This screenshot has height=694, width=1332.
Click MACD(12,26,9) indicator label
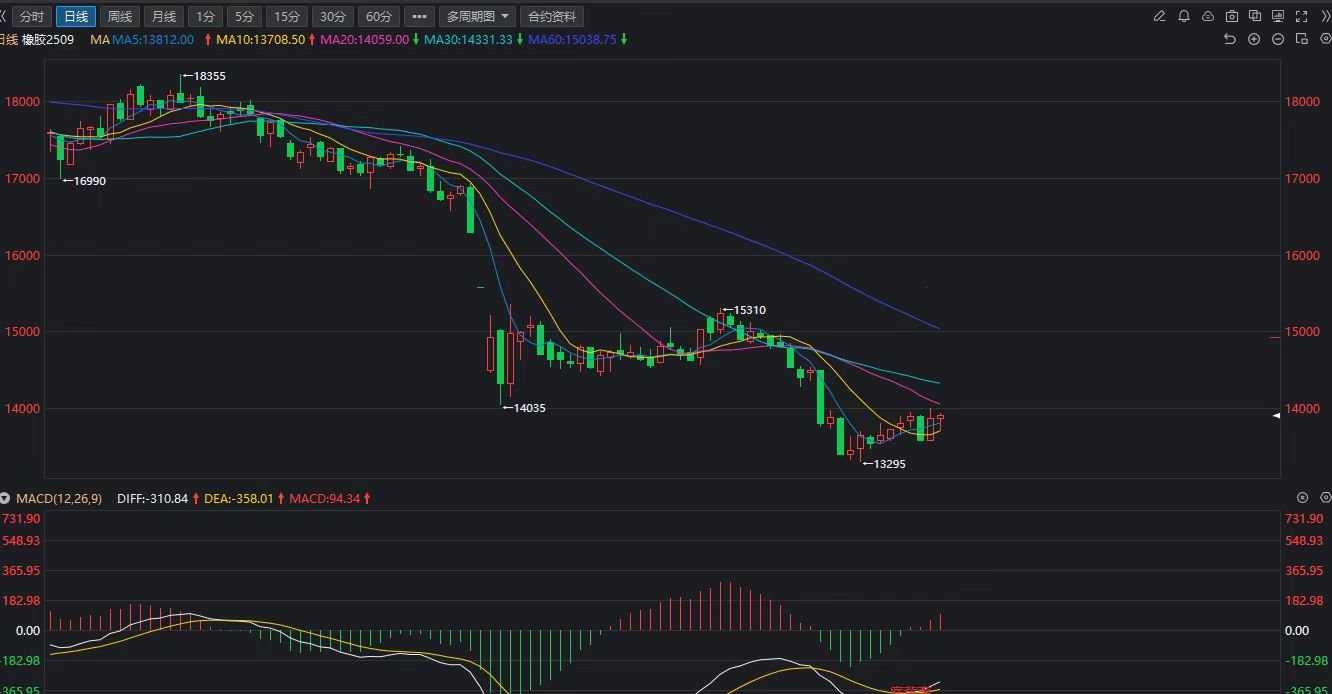click(x=58, y=498)
